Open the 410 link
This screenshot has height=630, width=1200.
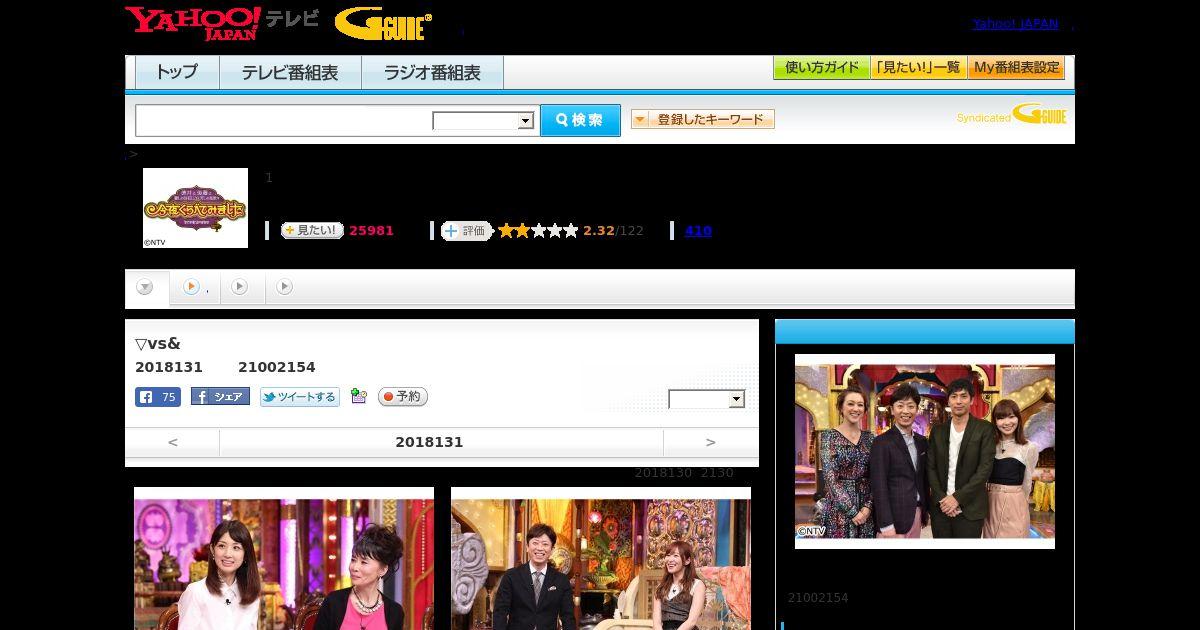tap(698, 231)
